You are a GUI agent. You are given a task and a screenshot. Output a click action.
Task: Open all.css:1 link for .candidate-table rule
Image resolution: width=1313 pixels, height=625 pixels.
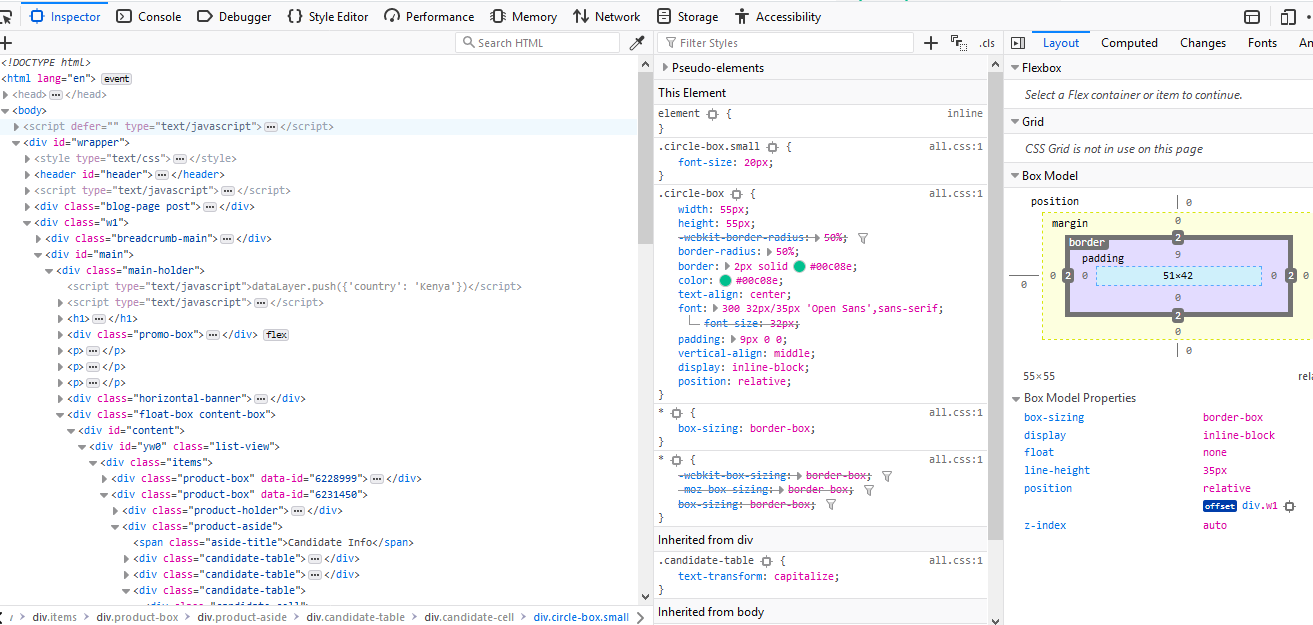956,561
